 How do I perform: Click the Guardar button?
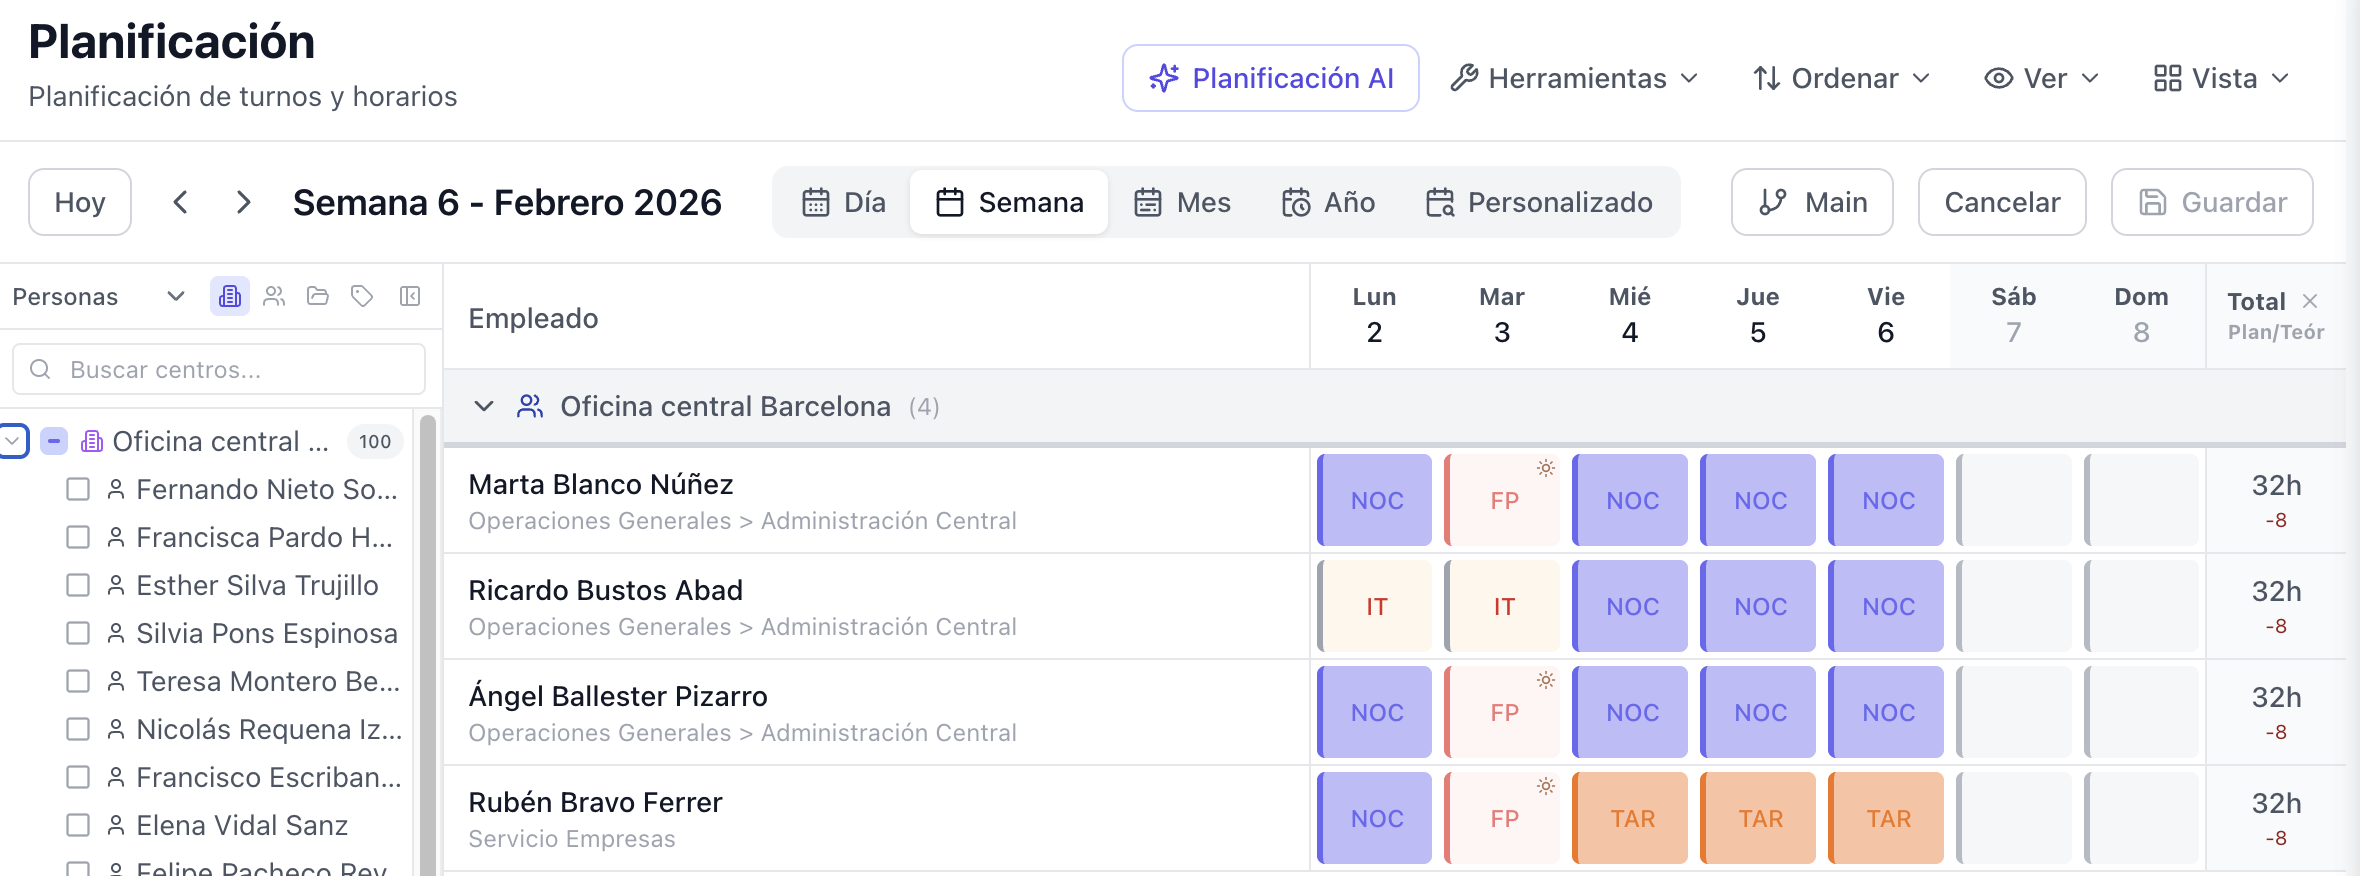2211,202
